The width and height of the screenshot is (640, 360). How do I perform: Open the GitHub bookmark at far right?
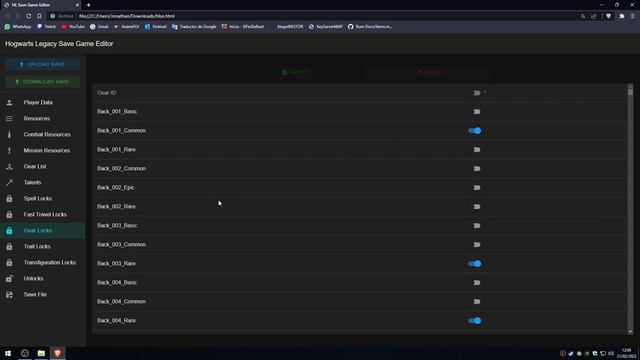(x=370, y=27)
